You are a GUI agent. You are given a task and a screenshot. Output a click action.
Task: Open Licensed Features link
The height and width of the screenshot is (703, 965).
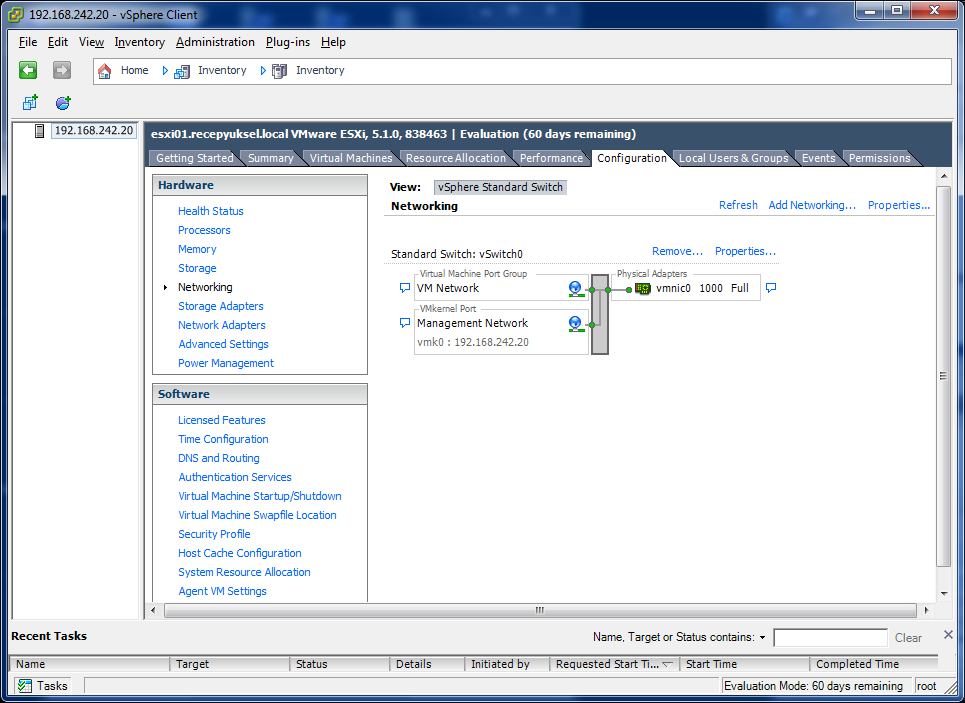point(222,420)
